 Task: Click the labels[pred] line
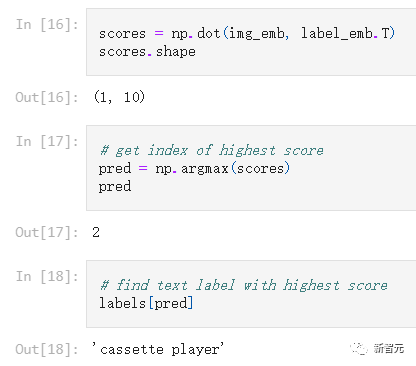click(146, 303)
